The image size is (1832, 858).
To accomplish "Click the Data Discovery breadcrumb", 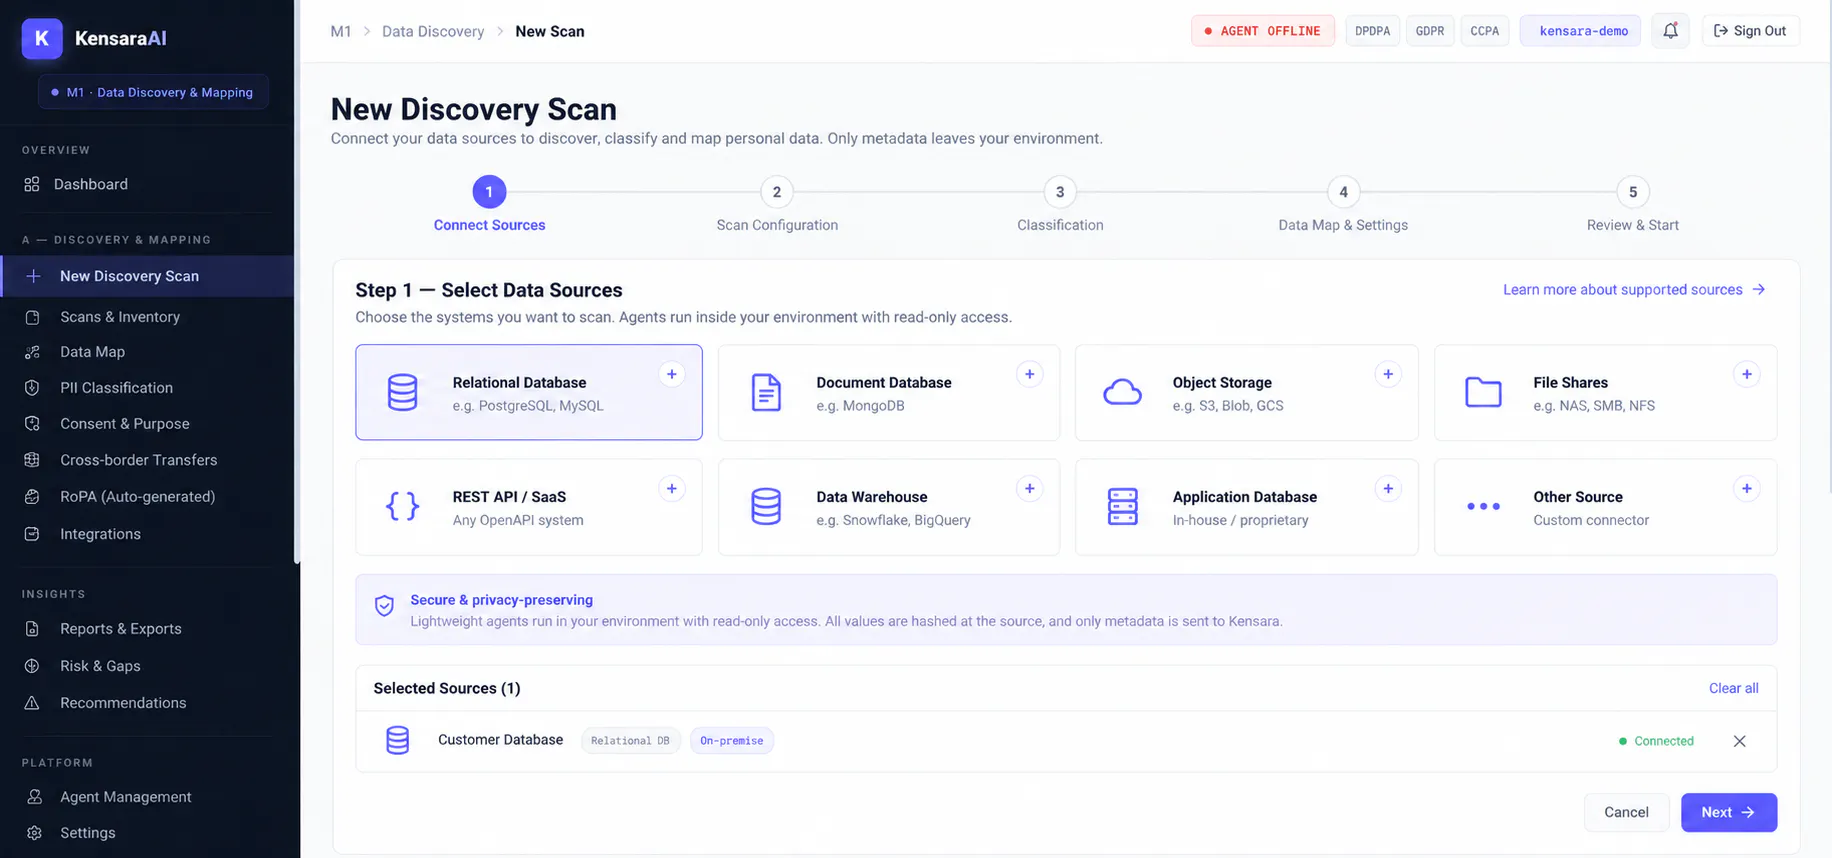I will 433,32.
